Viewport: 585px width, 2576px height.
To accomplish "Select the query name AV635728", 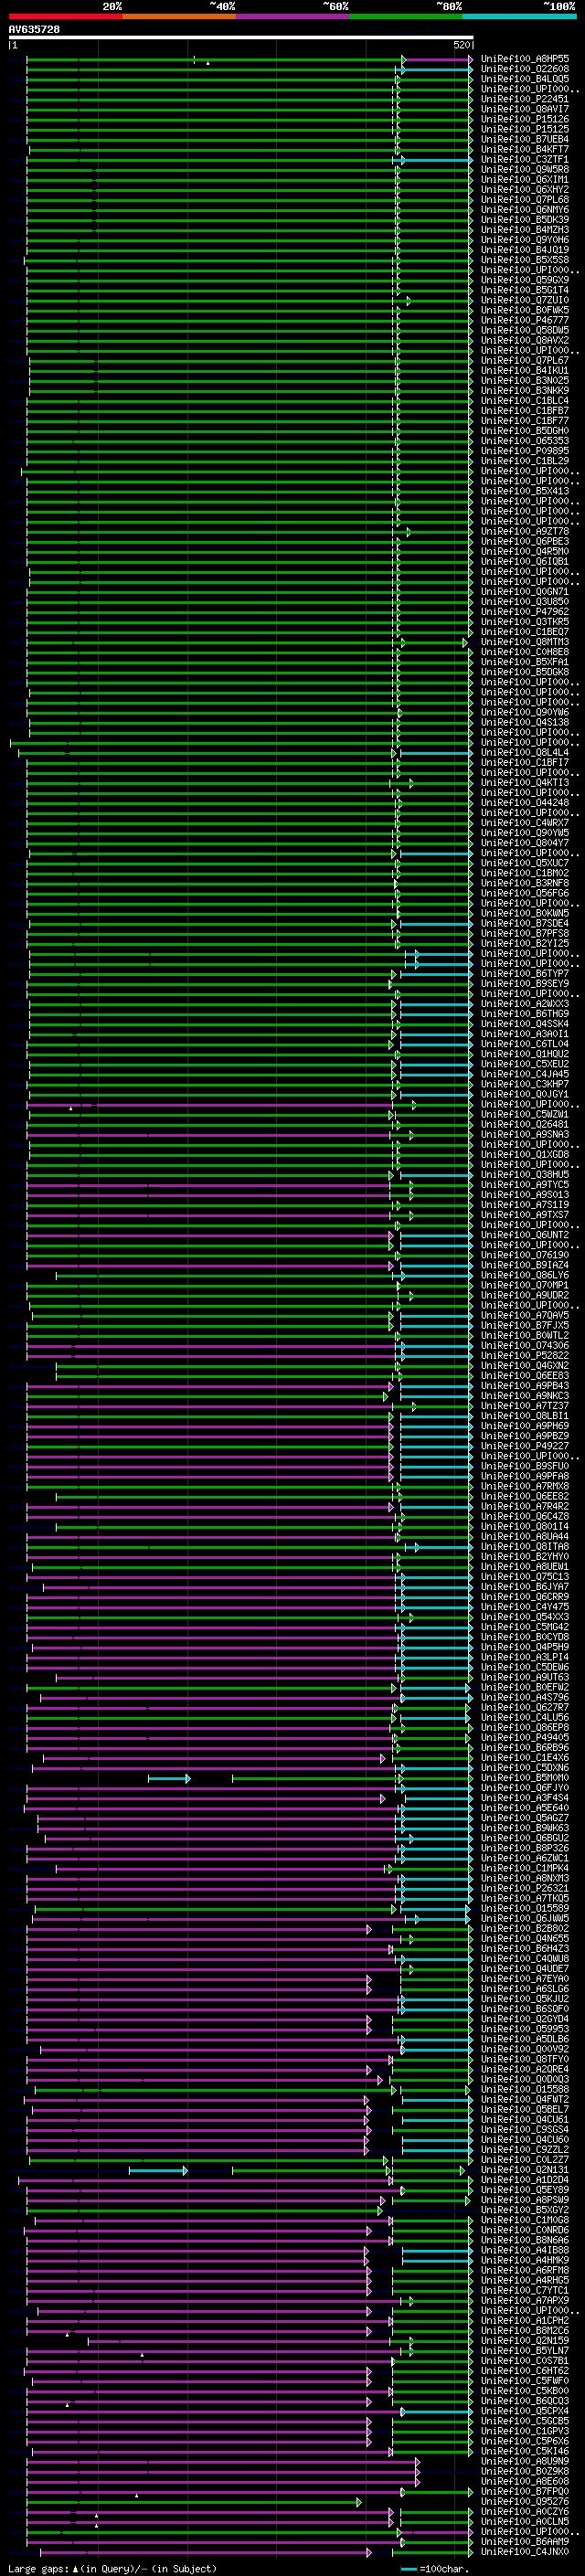I will [x=34, y=30].
